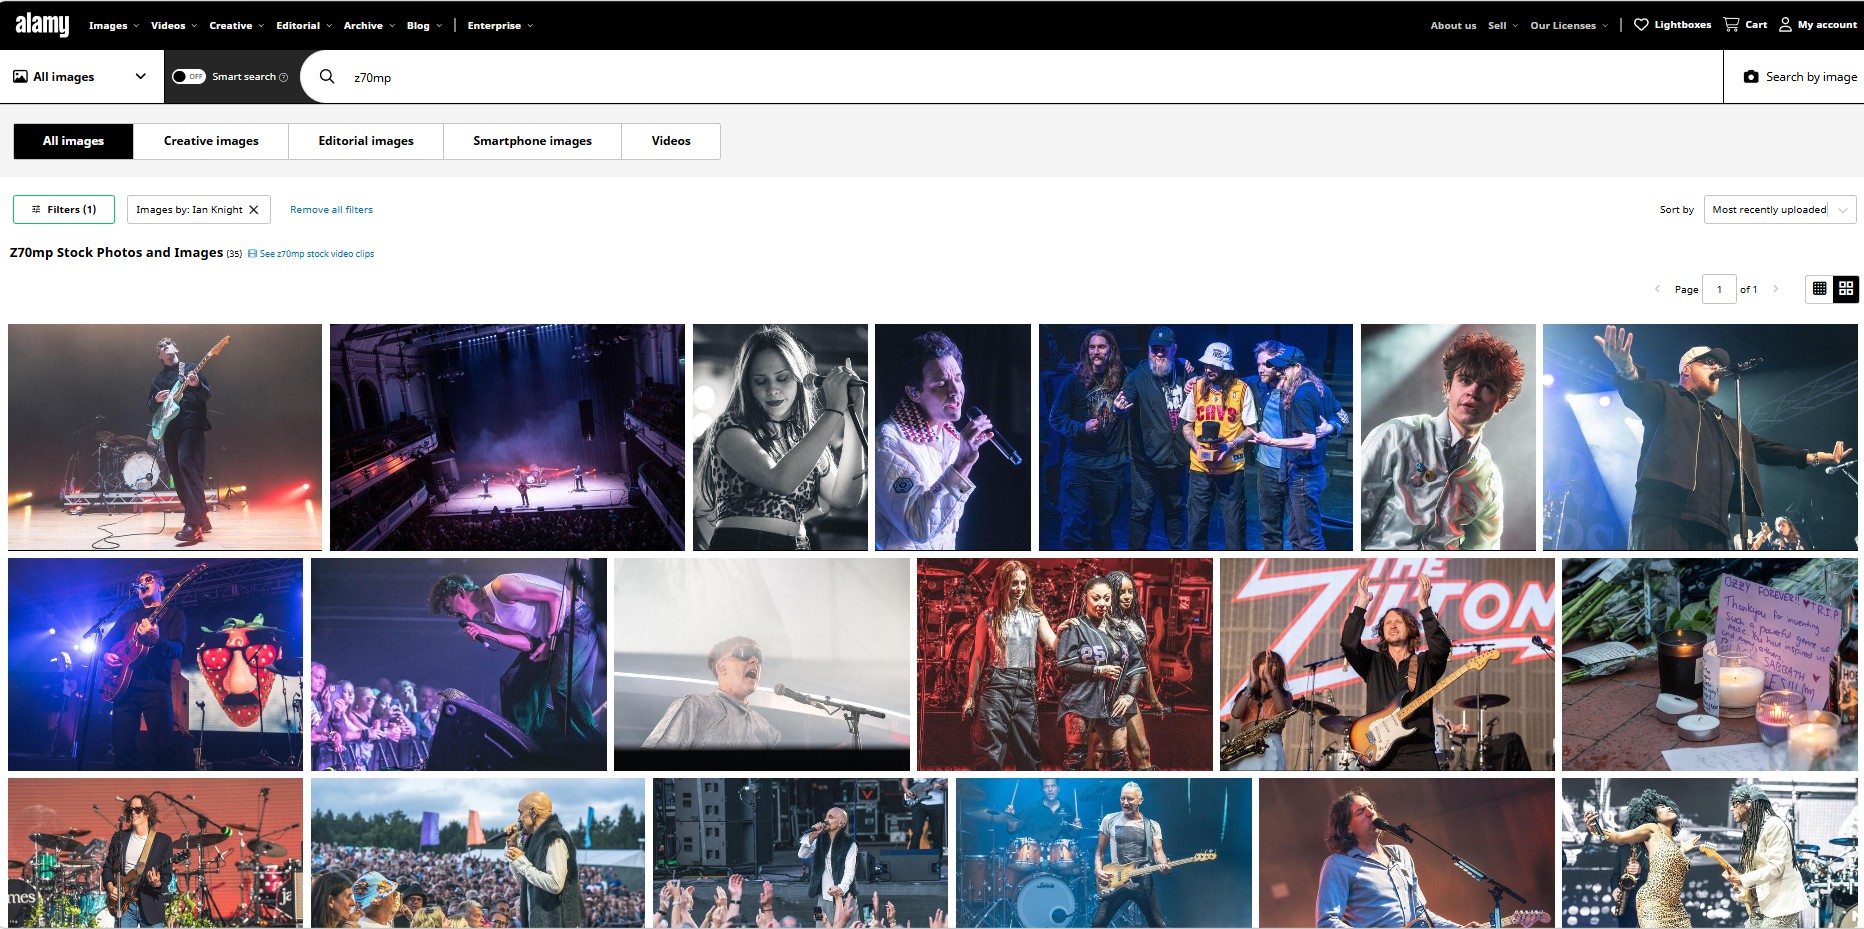Click the page number input field
This screenshot has height=929, width=1864.
pyautogui.click(x=1718, y=290)
